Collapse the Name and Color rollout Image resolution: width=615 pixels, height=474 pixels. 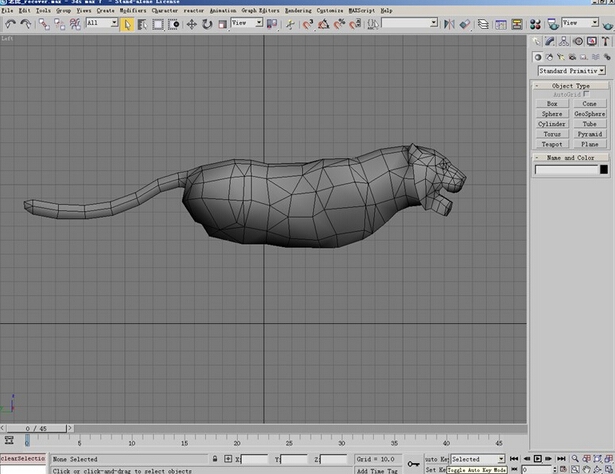pyautogui.click(x=571, y=158)
